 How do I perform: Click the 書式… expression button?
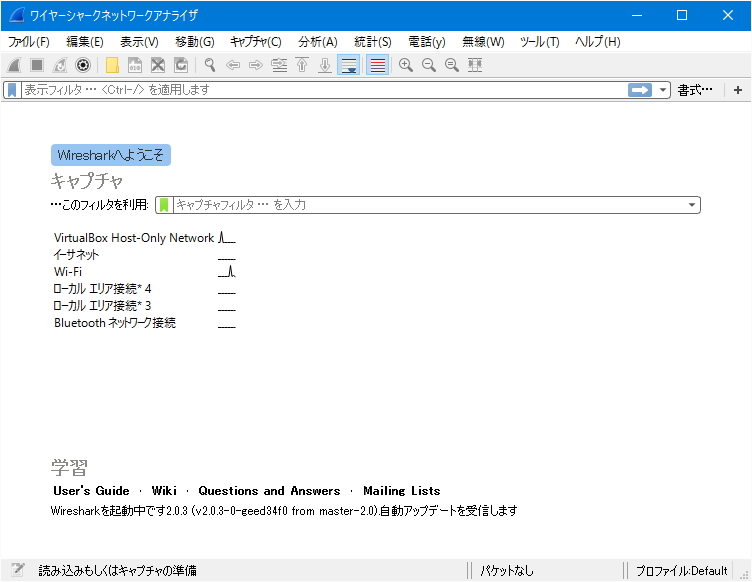coord(695,90)
